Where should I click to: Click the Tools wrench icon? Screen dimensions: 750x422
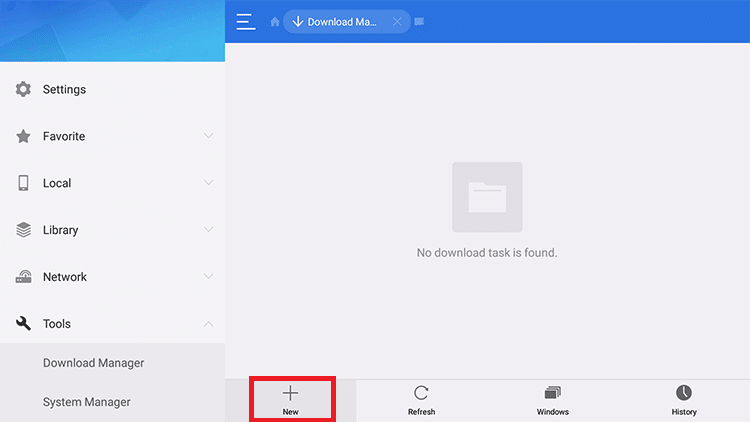coord(23,323)
